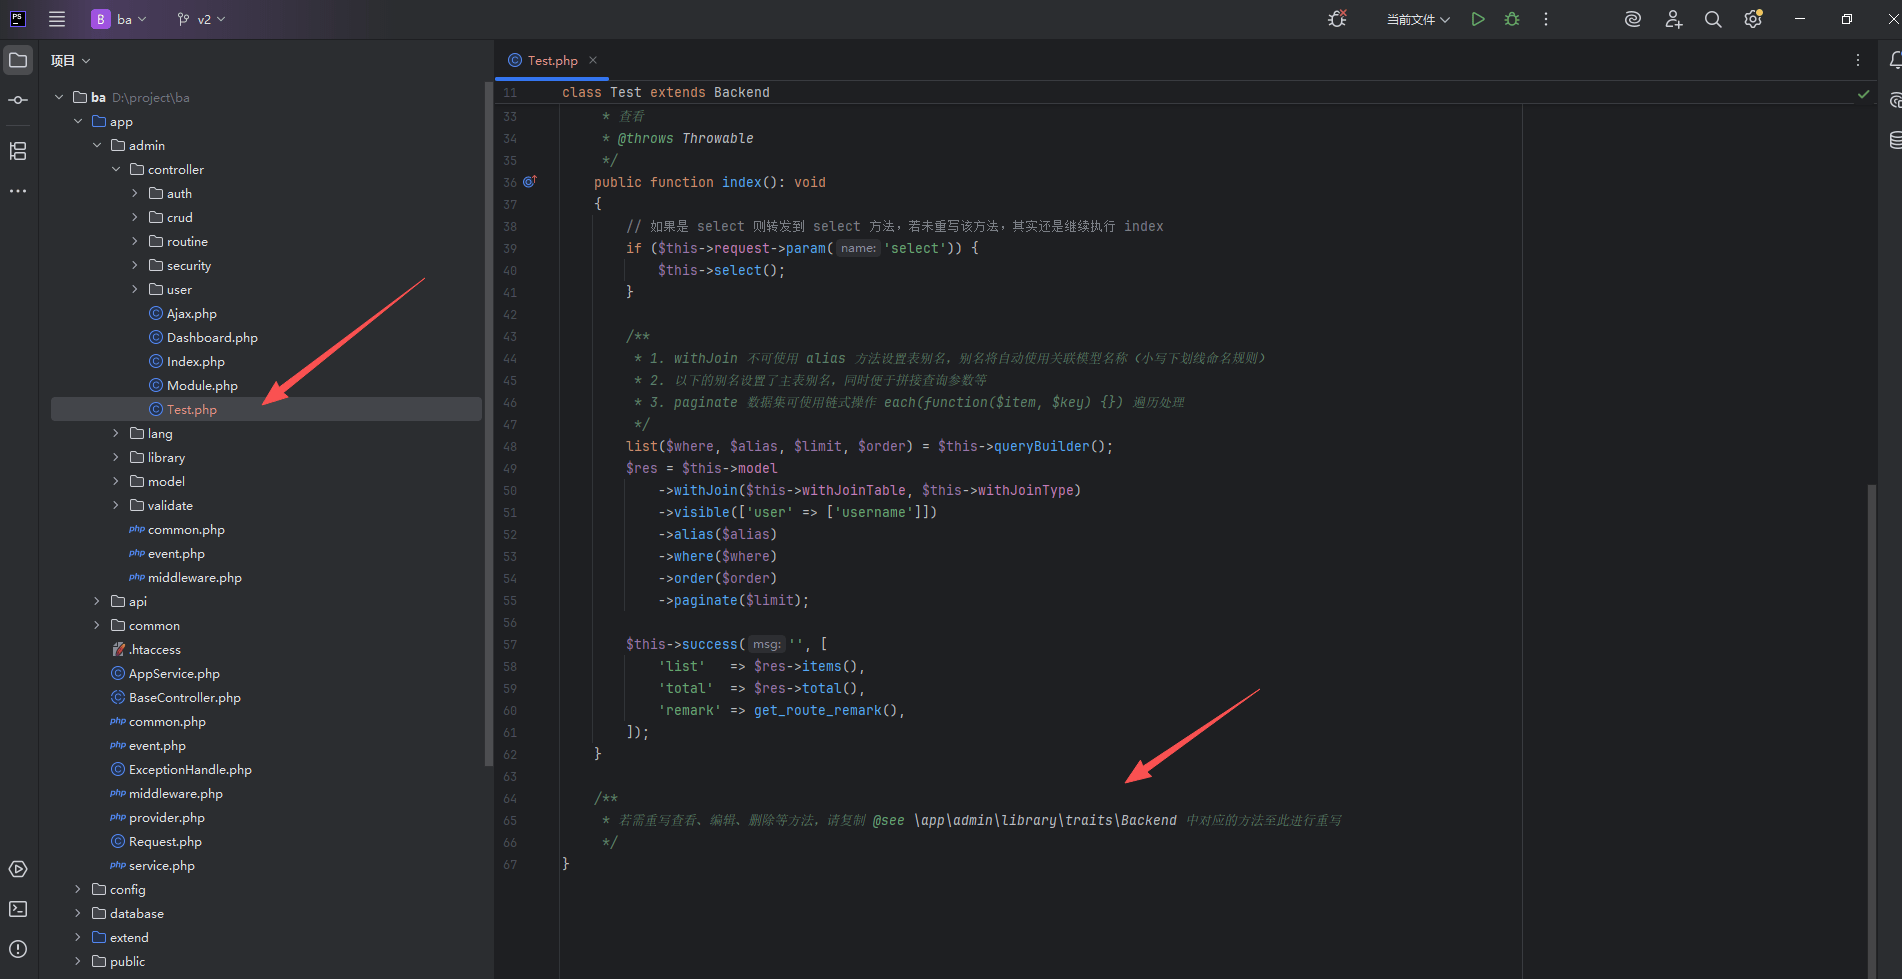Image resolution: width=1902 pixels, height=979 pixels.
Task: Select Dashboard.php in the project tree
Action: (212, 337)
